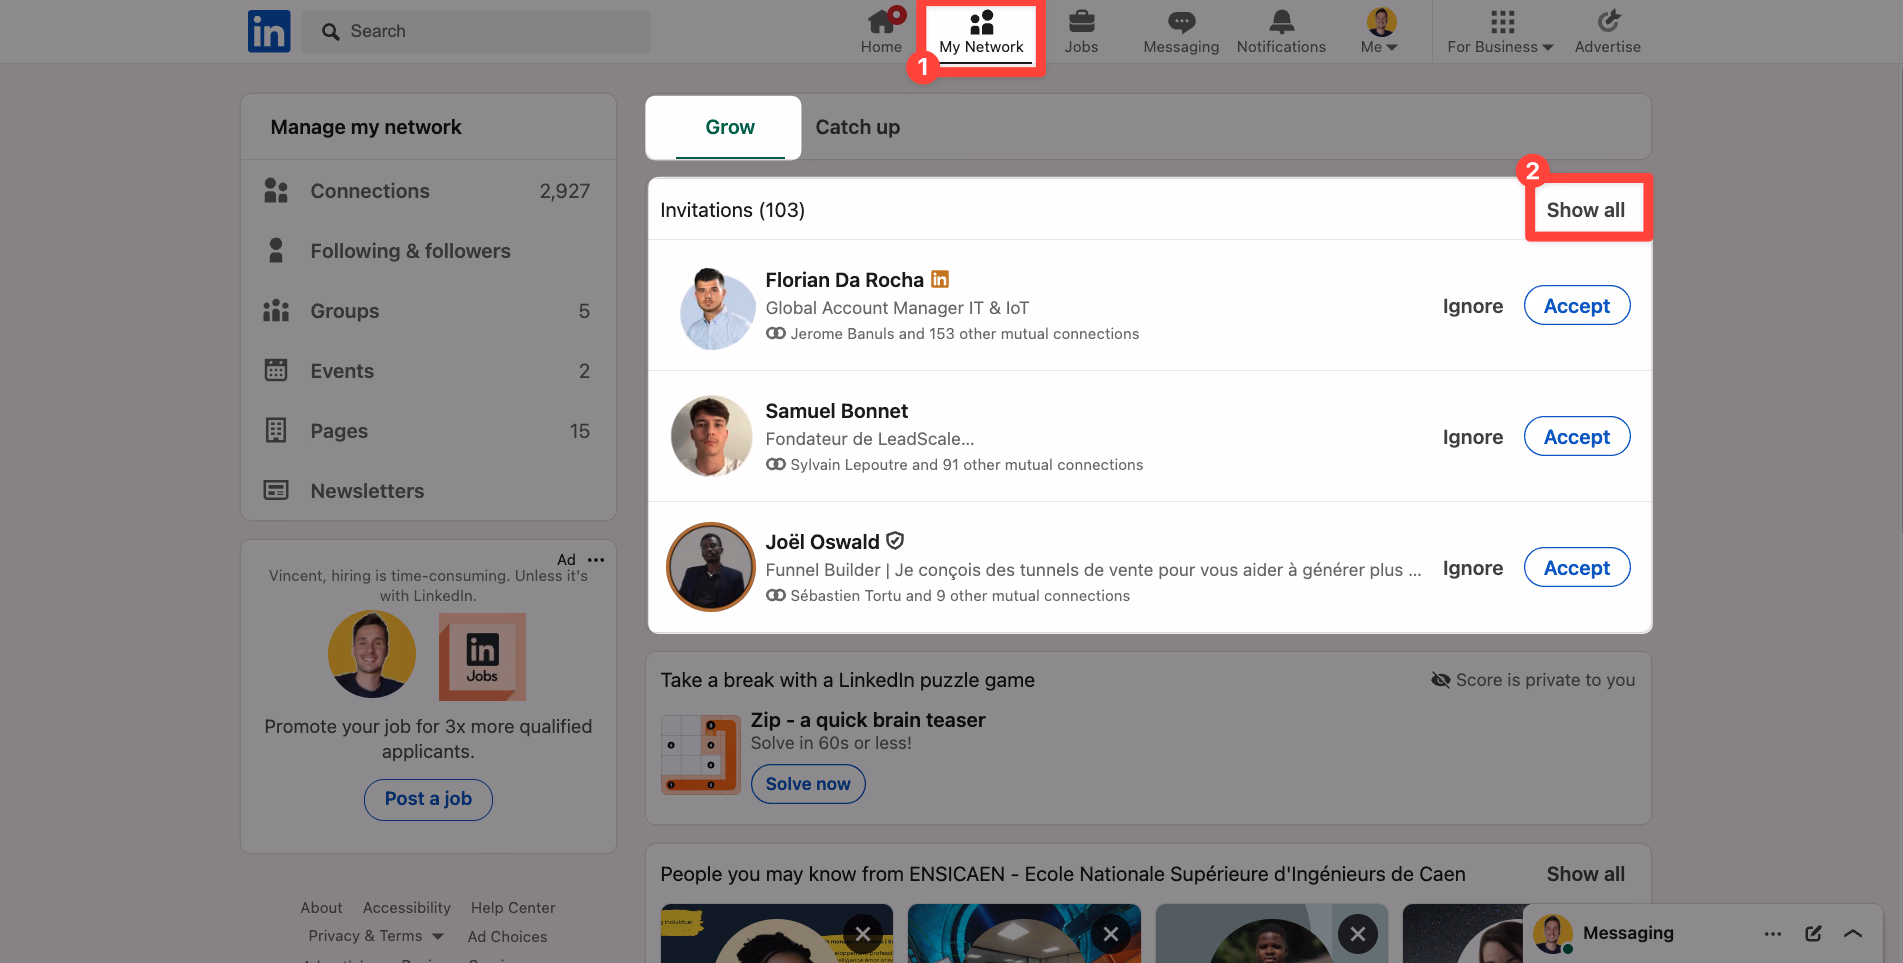This screenshot has width=1903, height=963.
Task: Ignore Samuel Bonnet's invitation
Action: pos(1472,437)
